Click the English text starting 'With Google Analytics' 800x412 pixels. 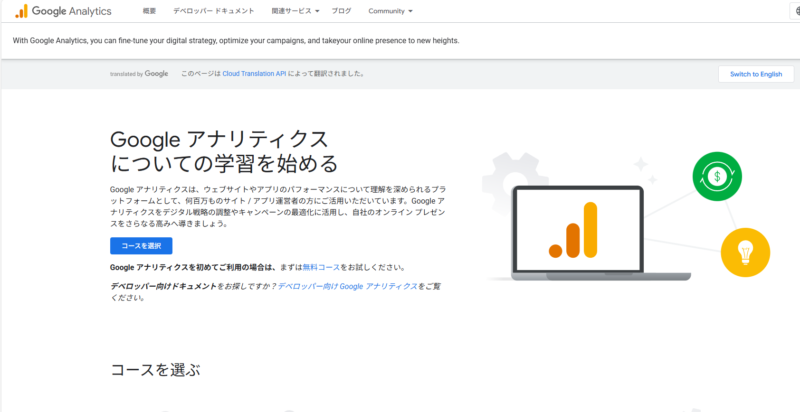click(236, 41)
